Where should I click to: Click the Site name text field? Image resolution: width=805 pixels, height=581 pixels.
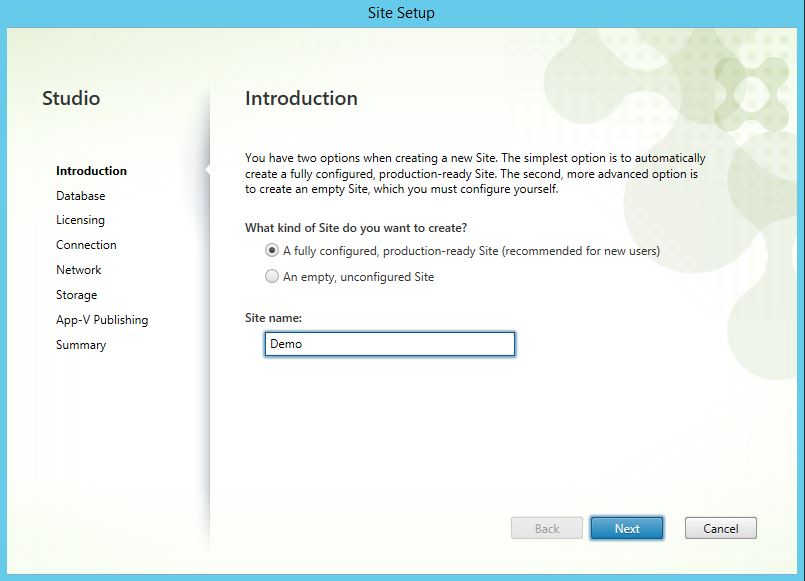coord(390,344)
